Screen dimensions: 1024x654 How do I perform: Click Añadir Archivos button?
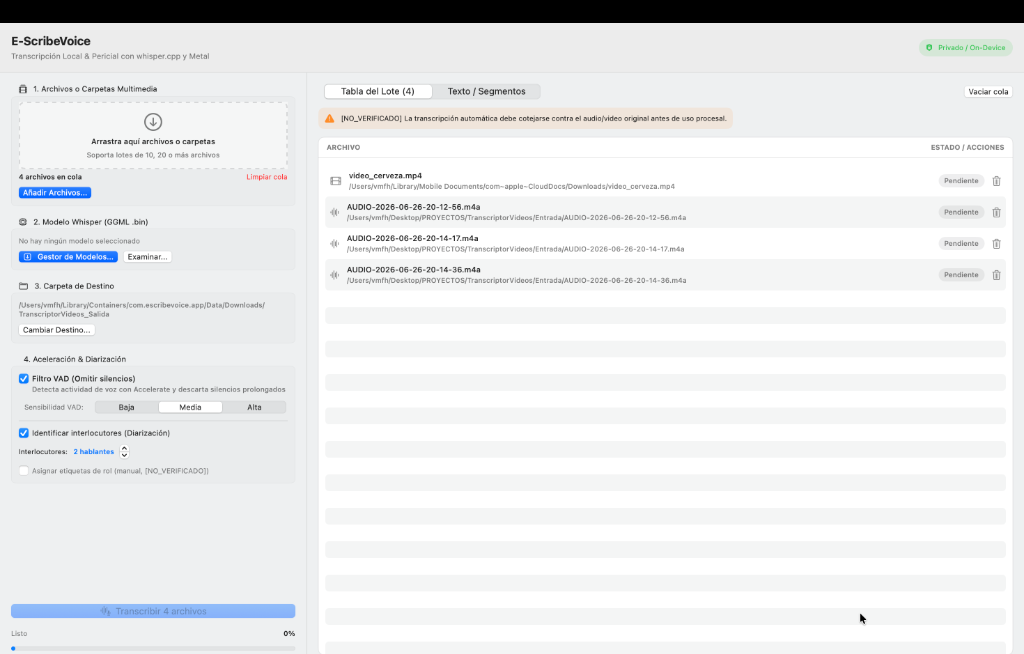pyautogui.click(x=55, y=193)
